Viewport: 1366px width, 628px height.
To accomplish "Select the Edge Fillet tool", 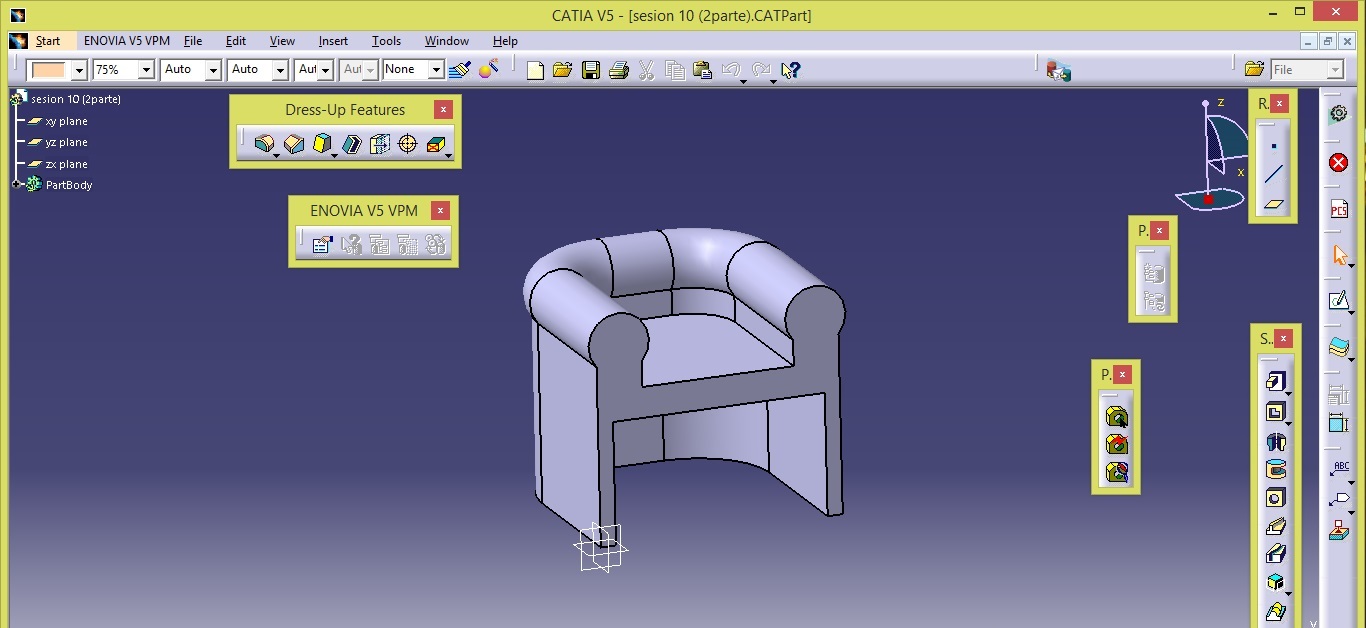I will [x=263, y=144].
